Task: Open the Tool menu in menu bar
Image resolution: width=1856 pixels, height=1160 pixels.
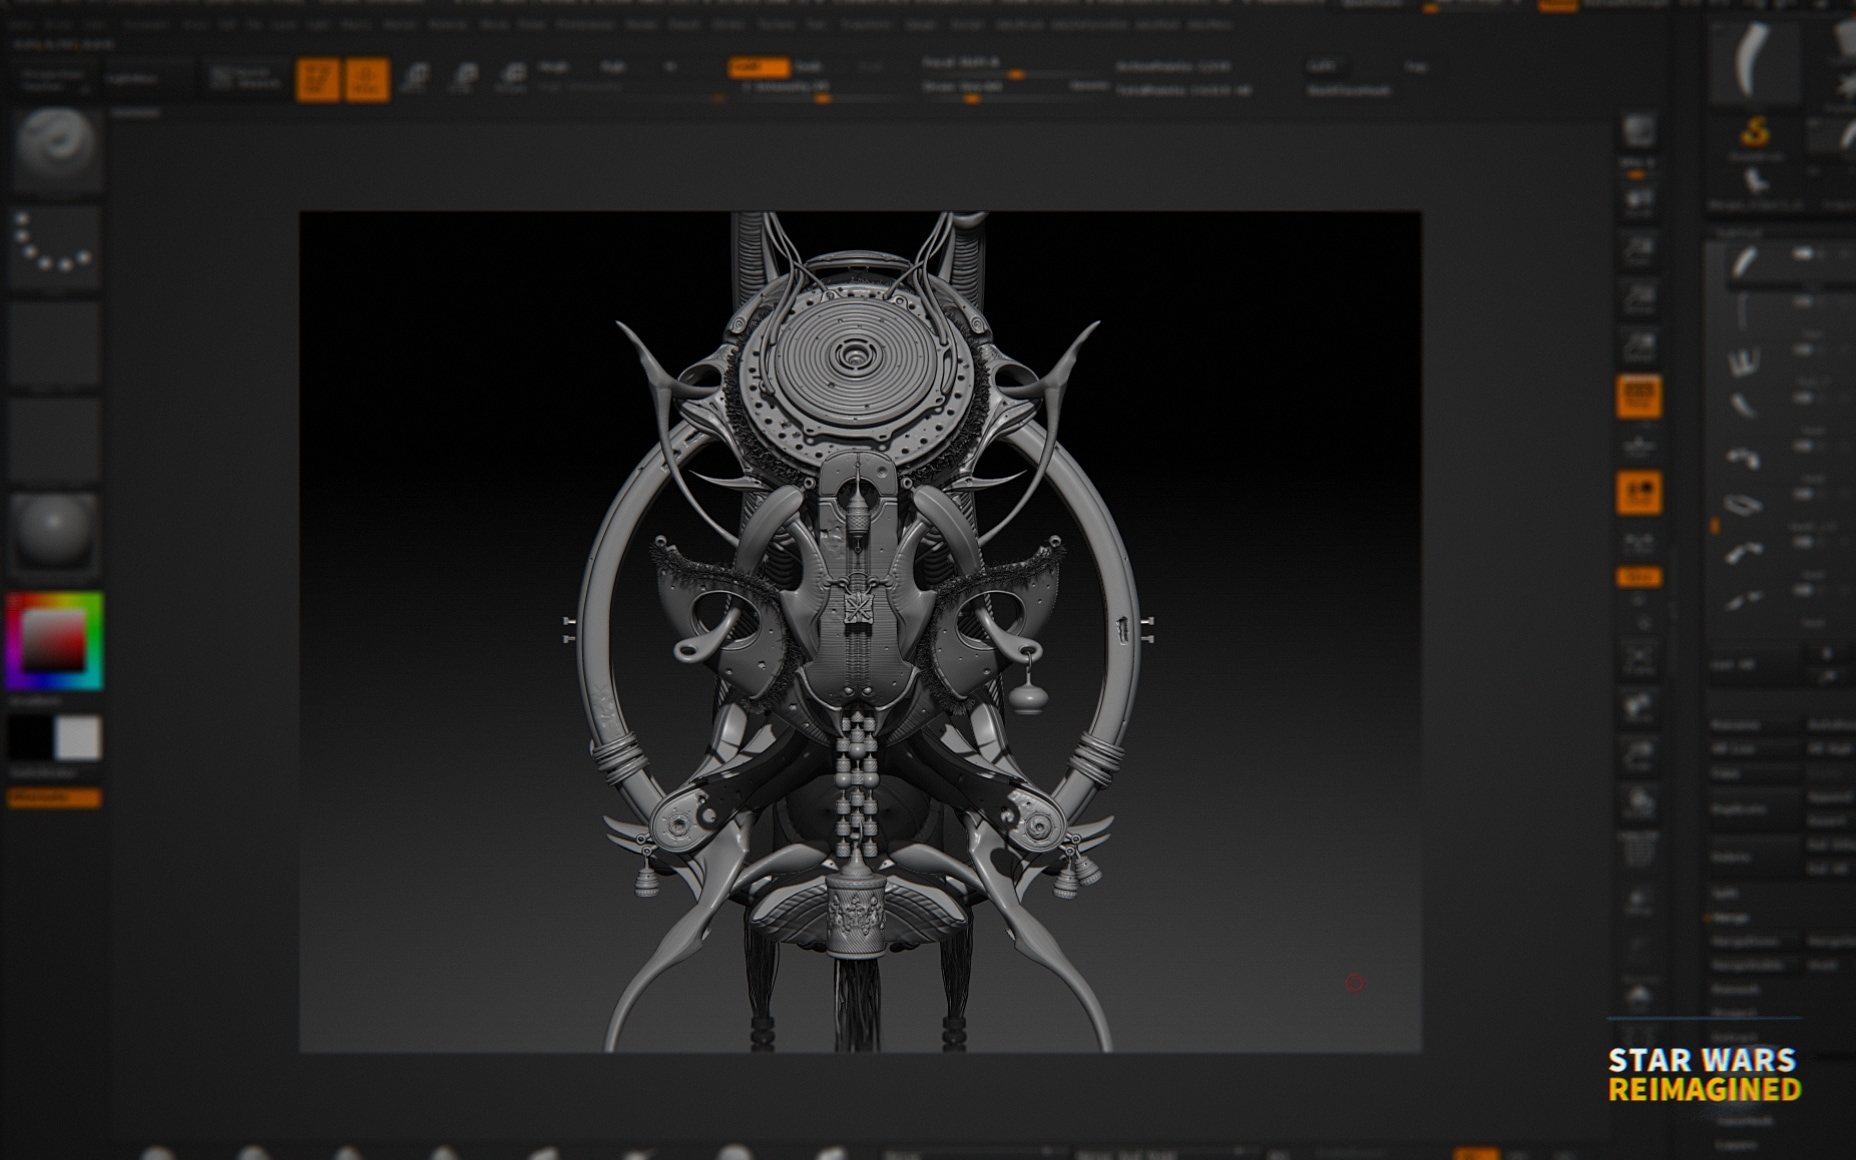Action: point(816,24)
